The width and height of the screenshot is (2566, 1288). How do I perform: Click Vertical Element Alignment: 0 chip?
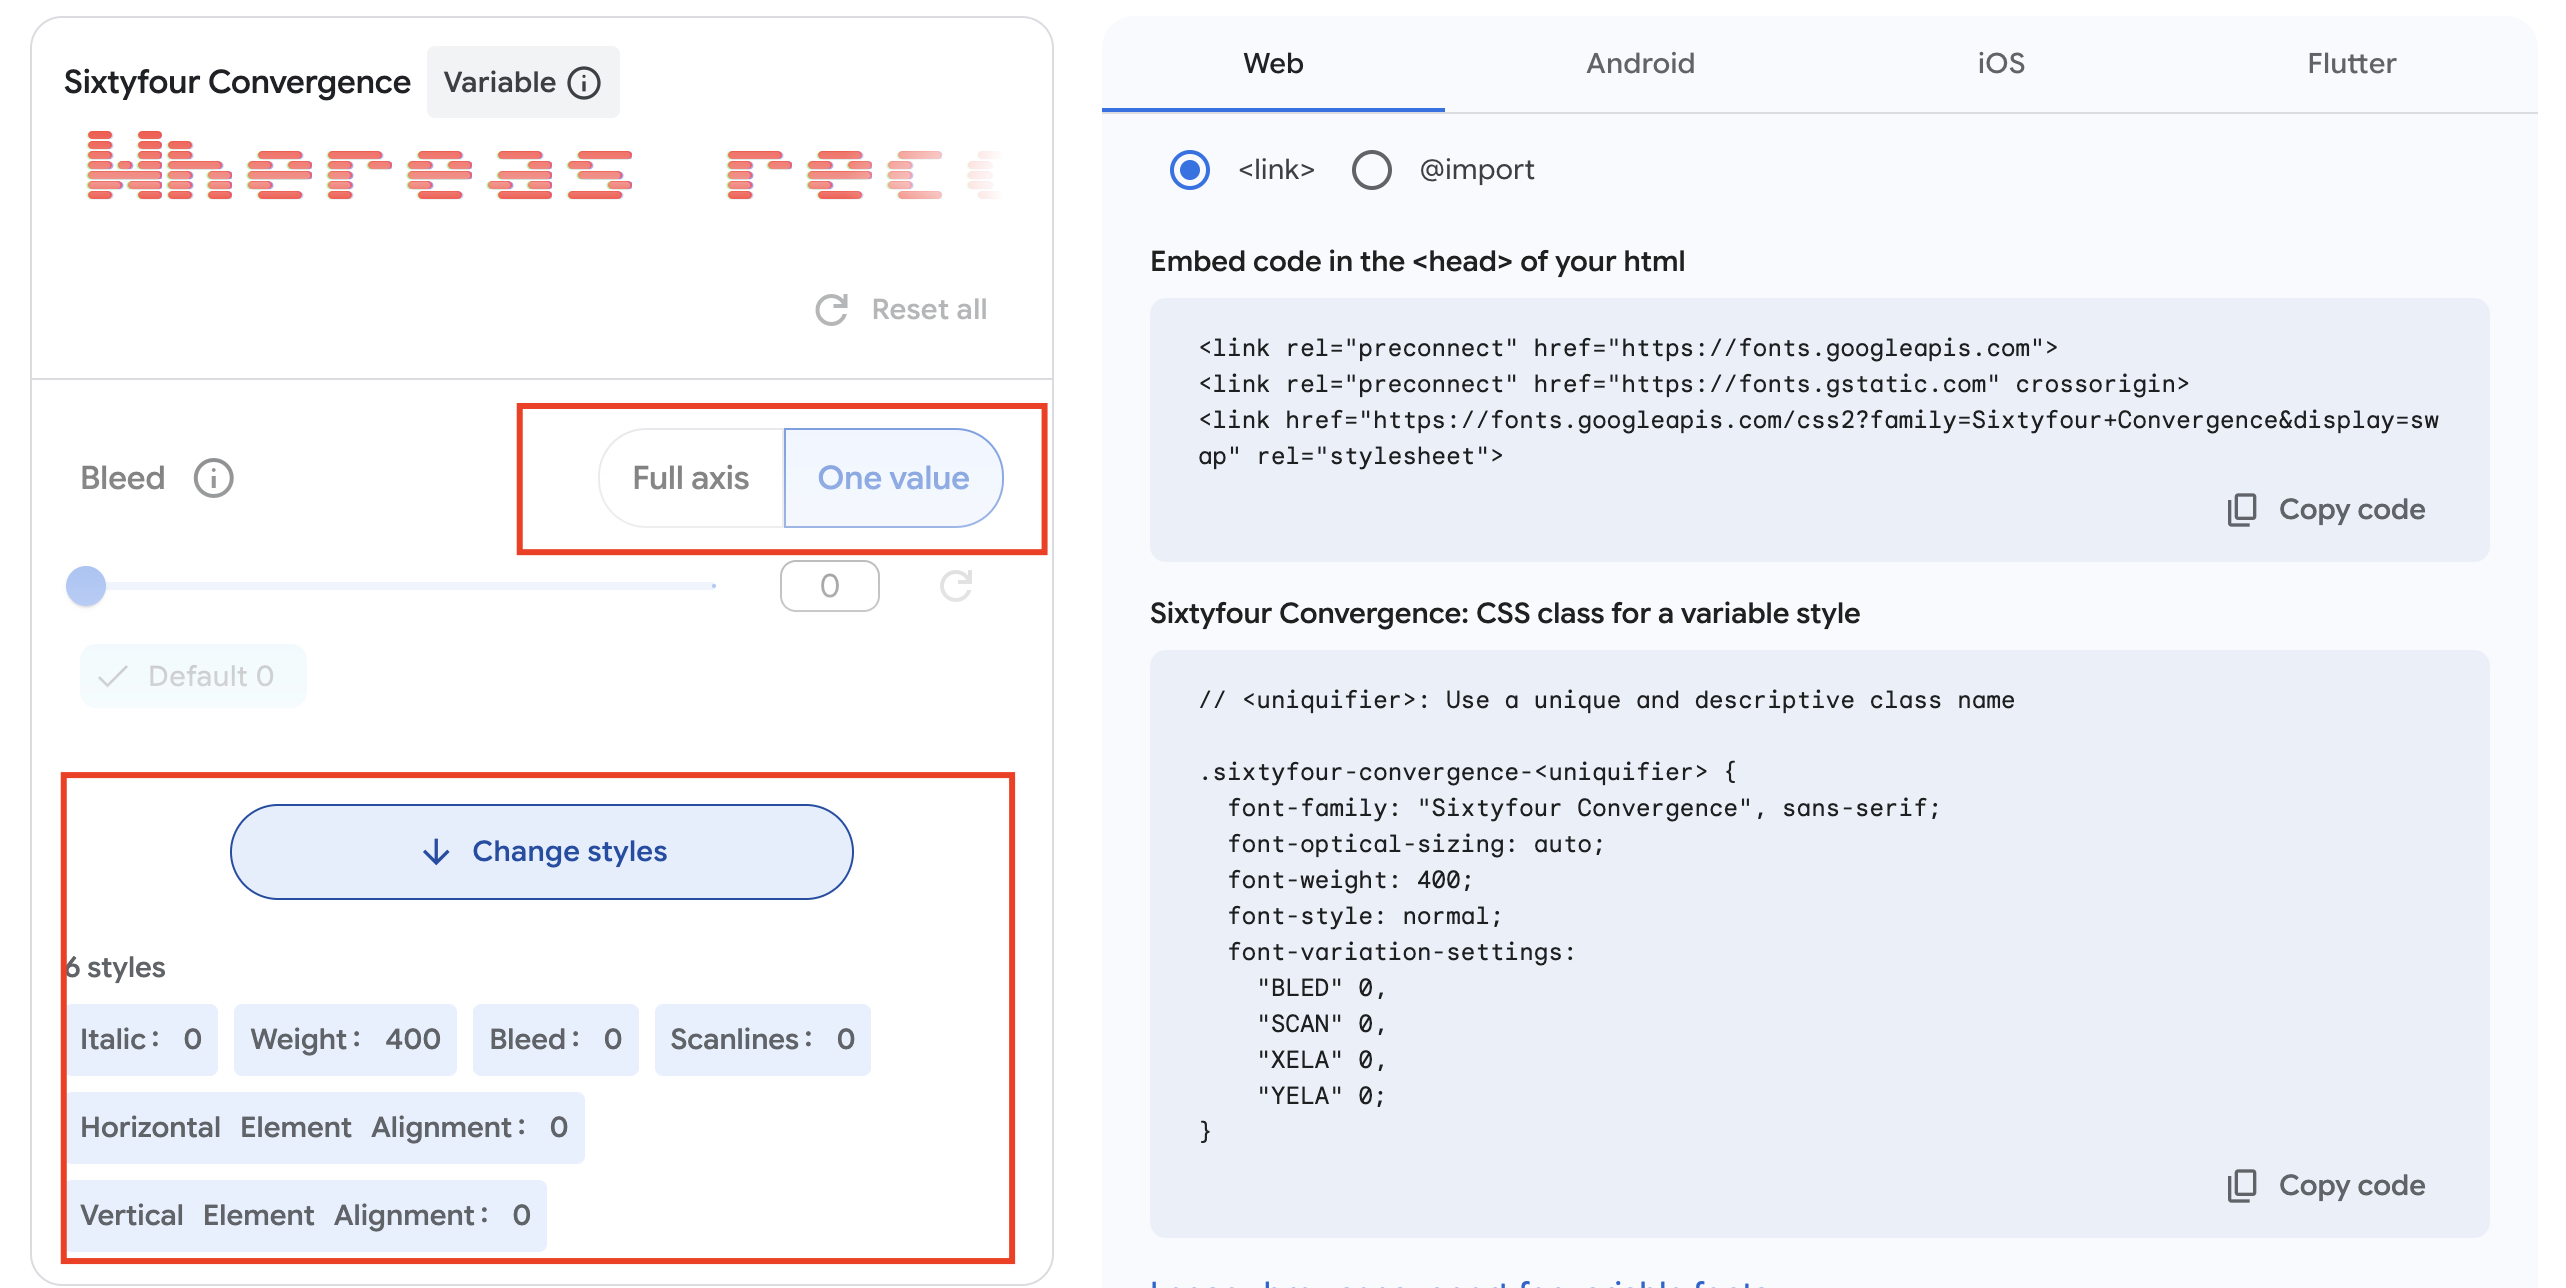click(x=307, y=1216)
